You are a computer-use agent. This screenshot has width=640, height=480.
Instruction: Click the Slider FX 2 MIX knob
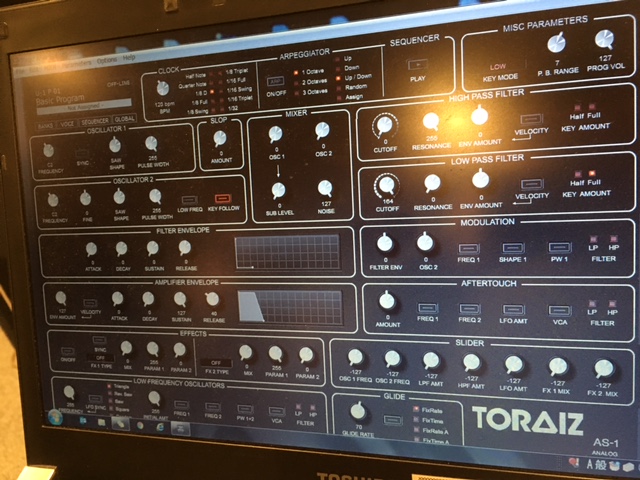pos(604,368)
